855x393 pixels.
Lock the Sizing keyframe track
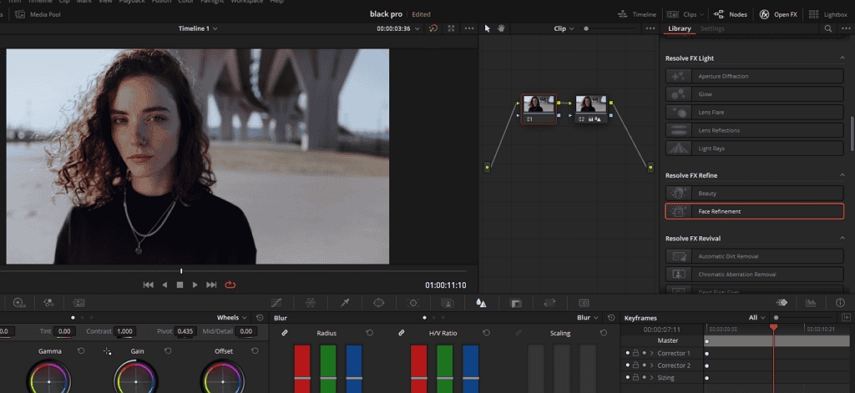[636, 377]
